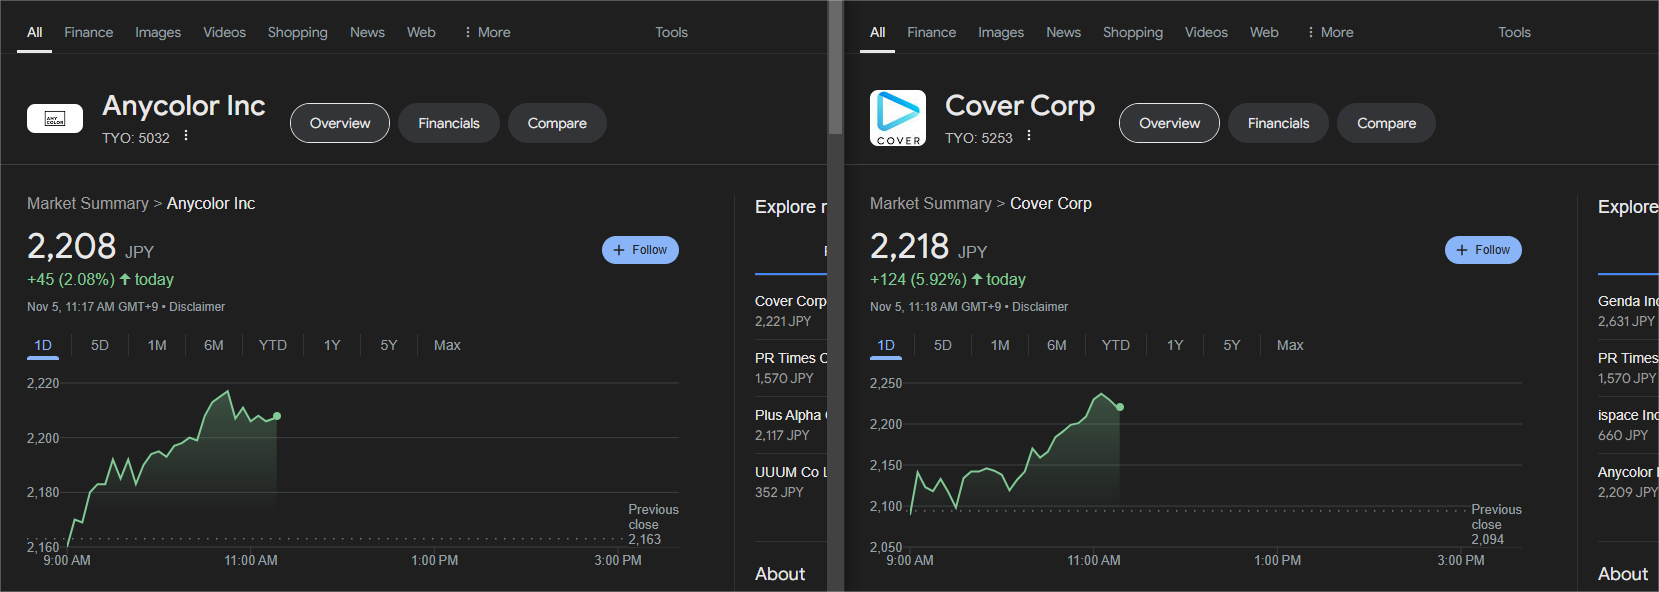Screen dimensions: 1659x592
Task: Switch to Web tab in Cover Corp window
Action: [1264, 32]
